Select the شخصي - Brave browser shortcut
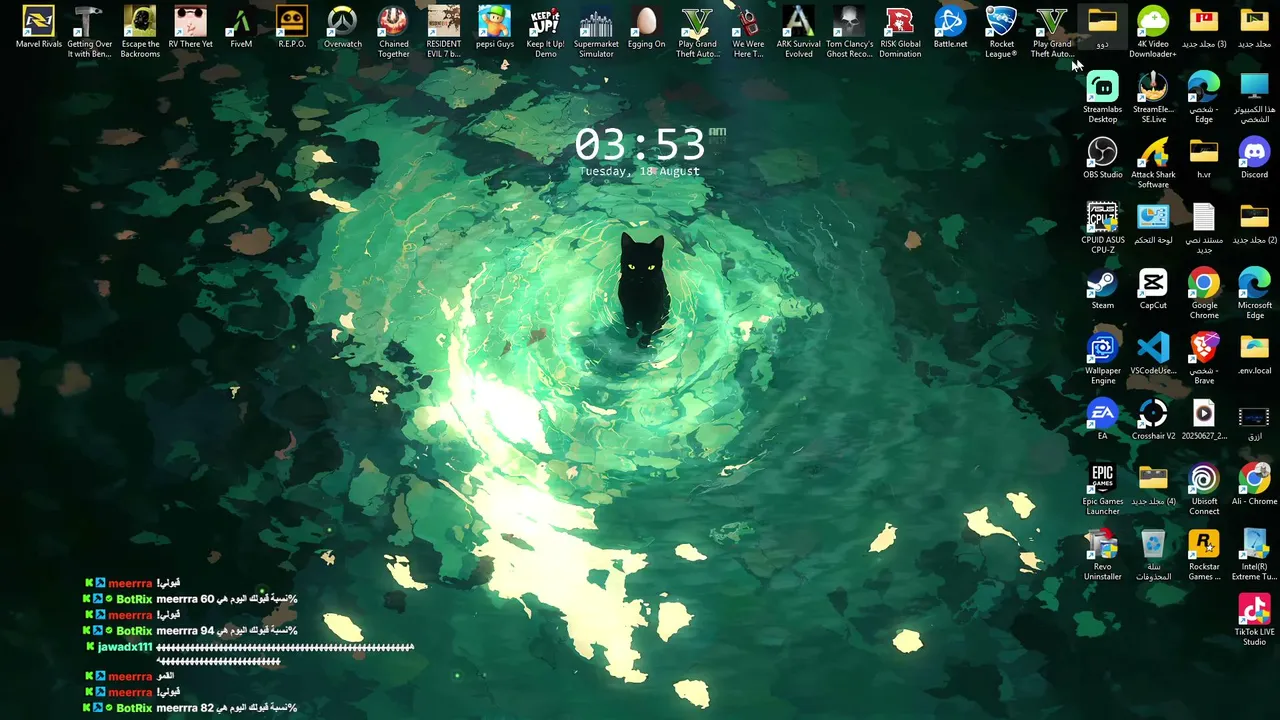The height and width of the screenshot is (720, 1280). [1204, 358]
